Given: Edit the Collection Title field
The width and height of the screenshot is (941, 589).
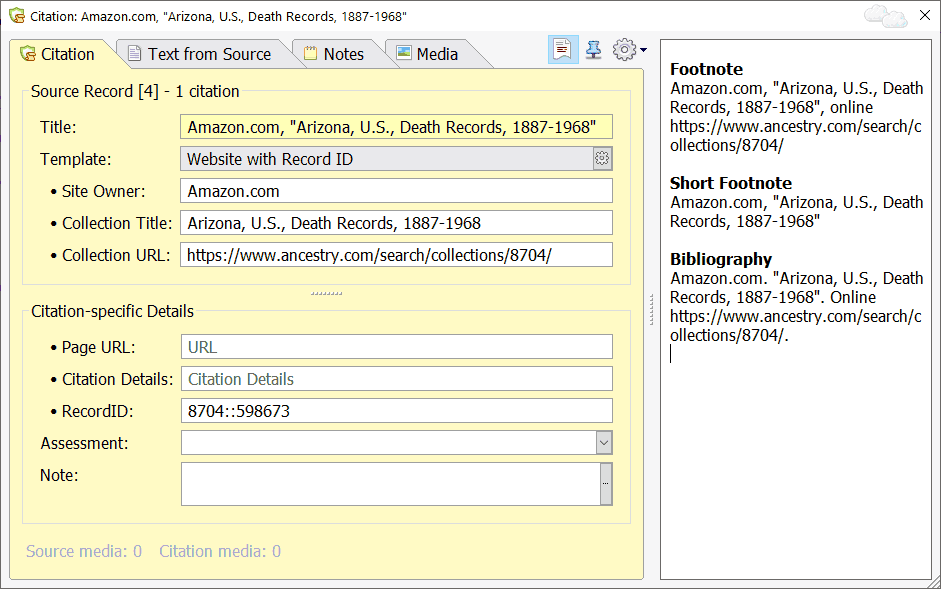Looking at the screenshot, I should pos(396,223).
